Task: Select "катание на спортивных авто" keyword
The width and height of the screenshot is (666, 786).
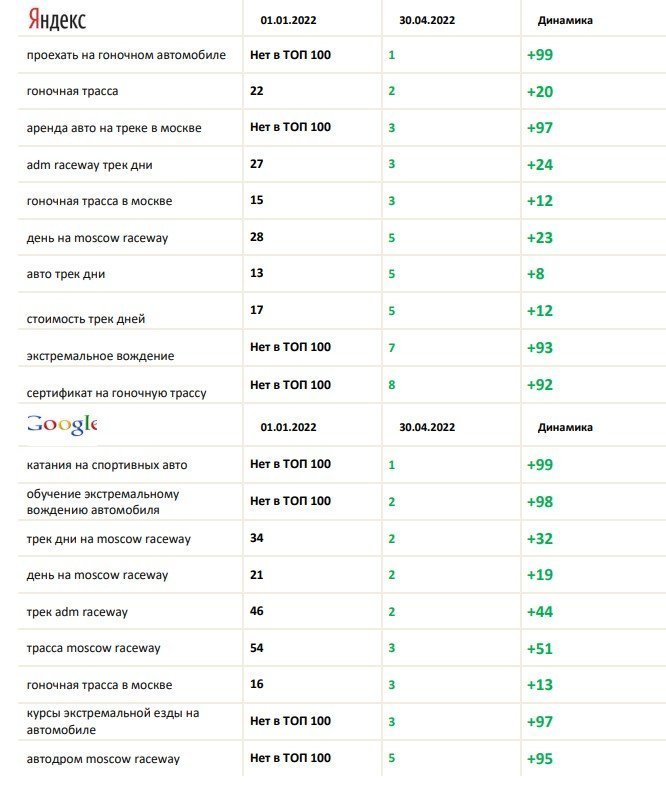Action: [107, 465]
